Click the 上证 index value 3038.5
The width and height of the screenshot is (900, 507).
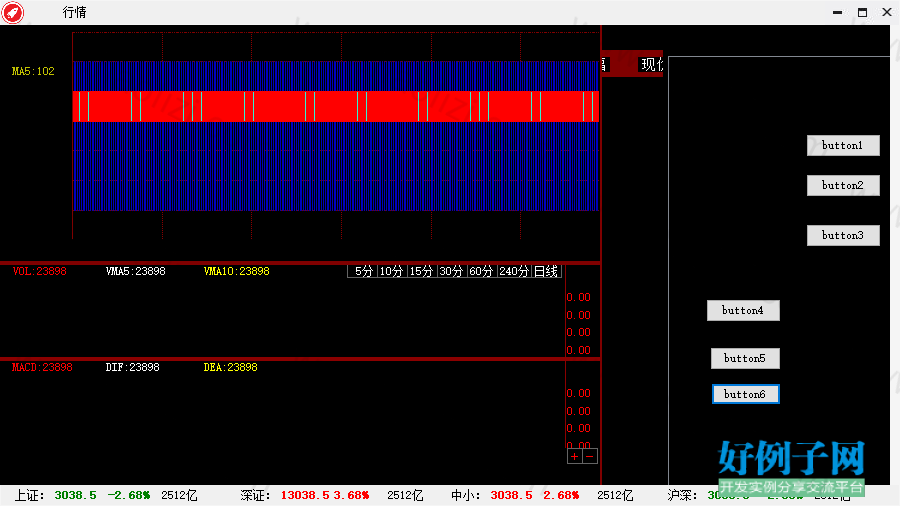pyautogui.click(x=75, y=495)
